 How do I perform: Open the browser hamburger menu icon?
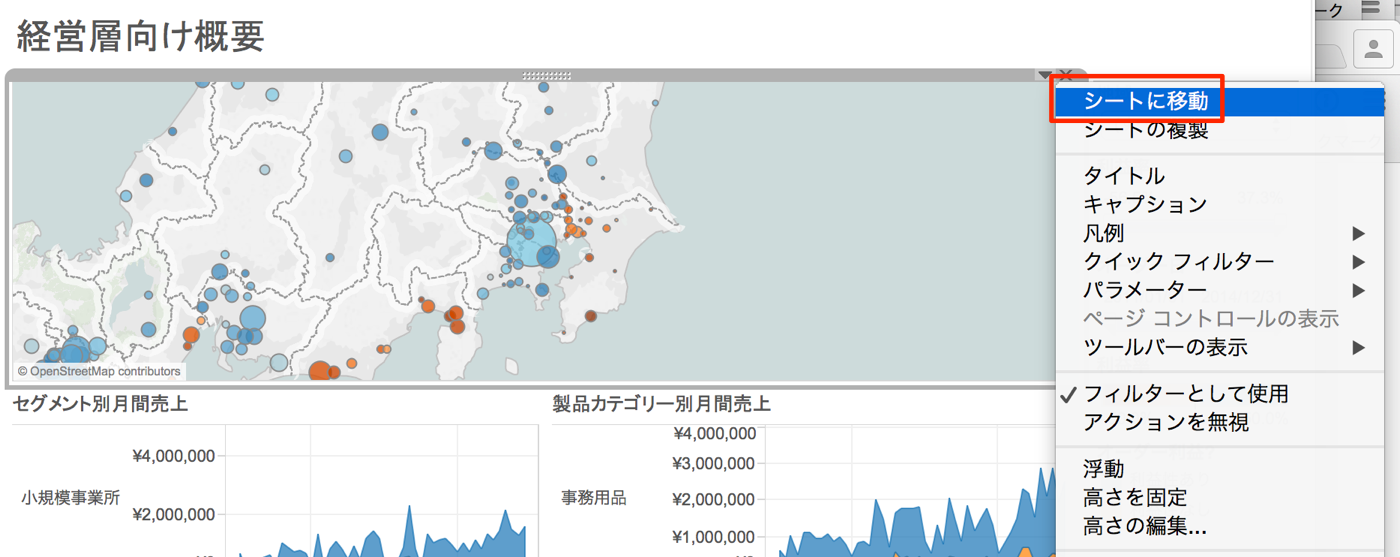(x=1369, y=9)
